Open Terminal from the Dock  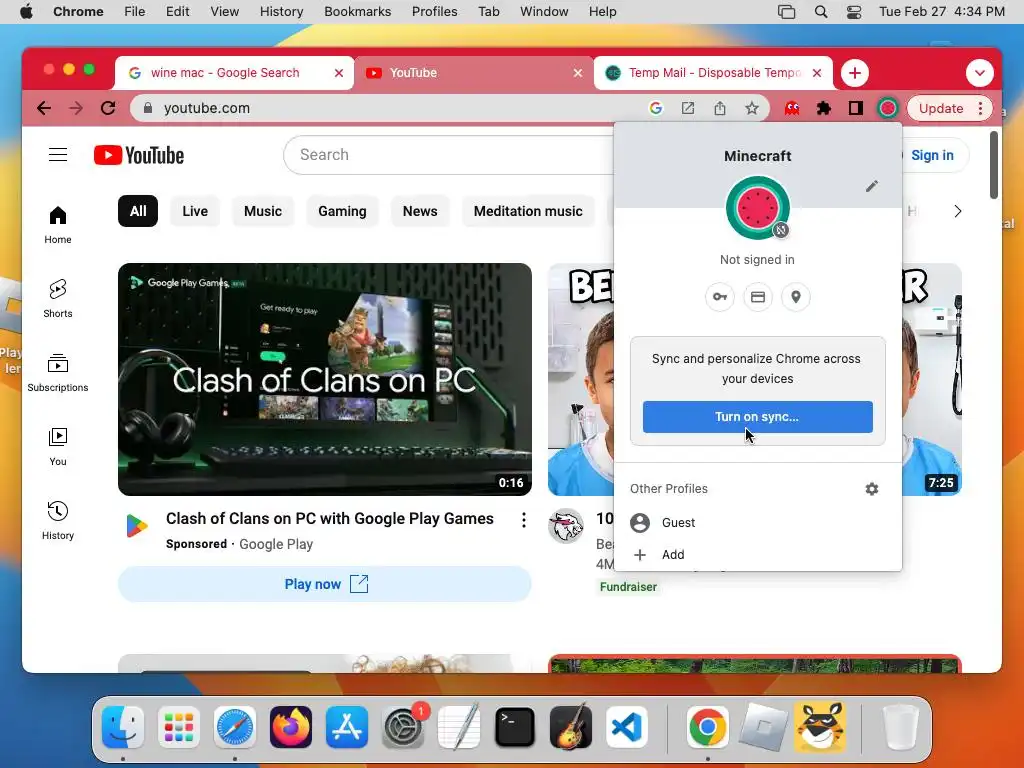click(515, 726)
